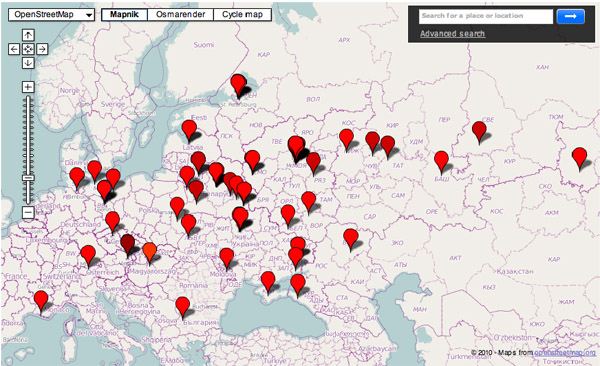Switch to the Osmarender tab

180,15
